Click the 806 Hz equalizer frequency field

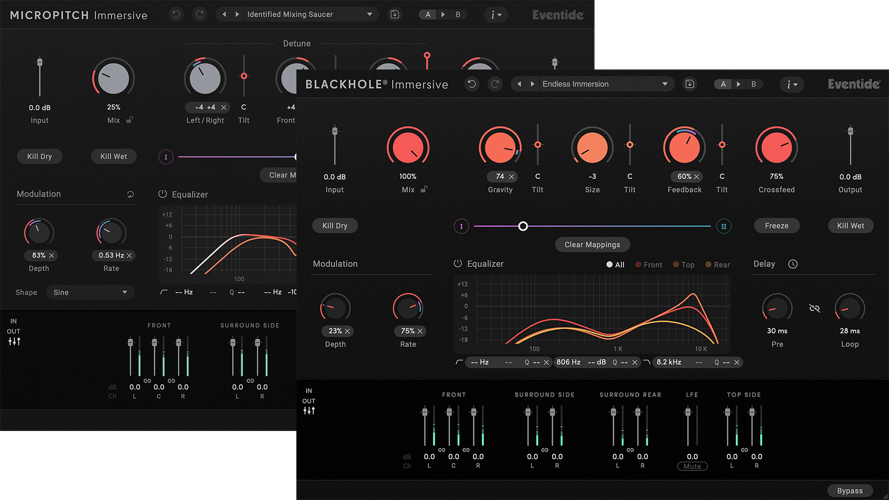point(568,362)
